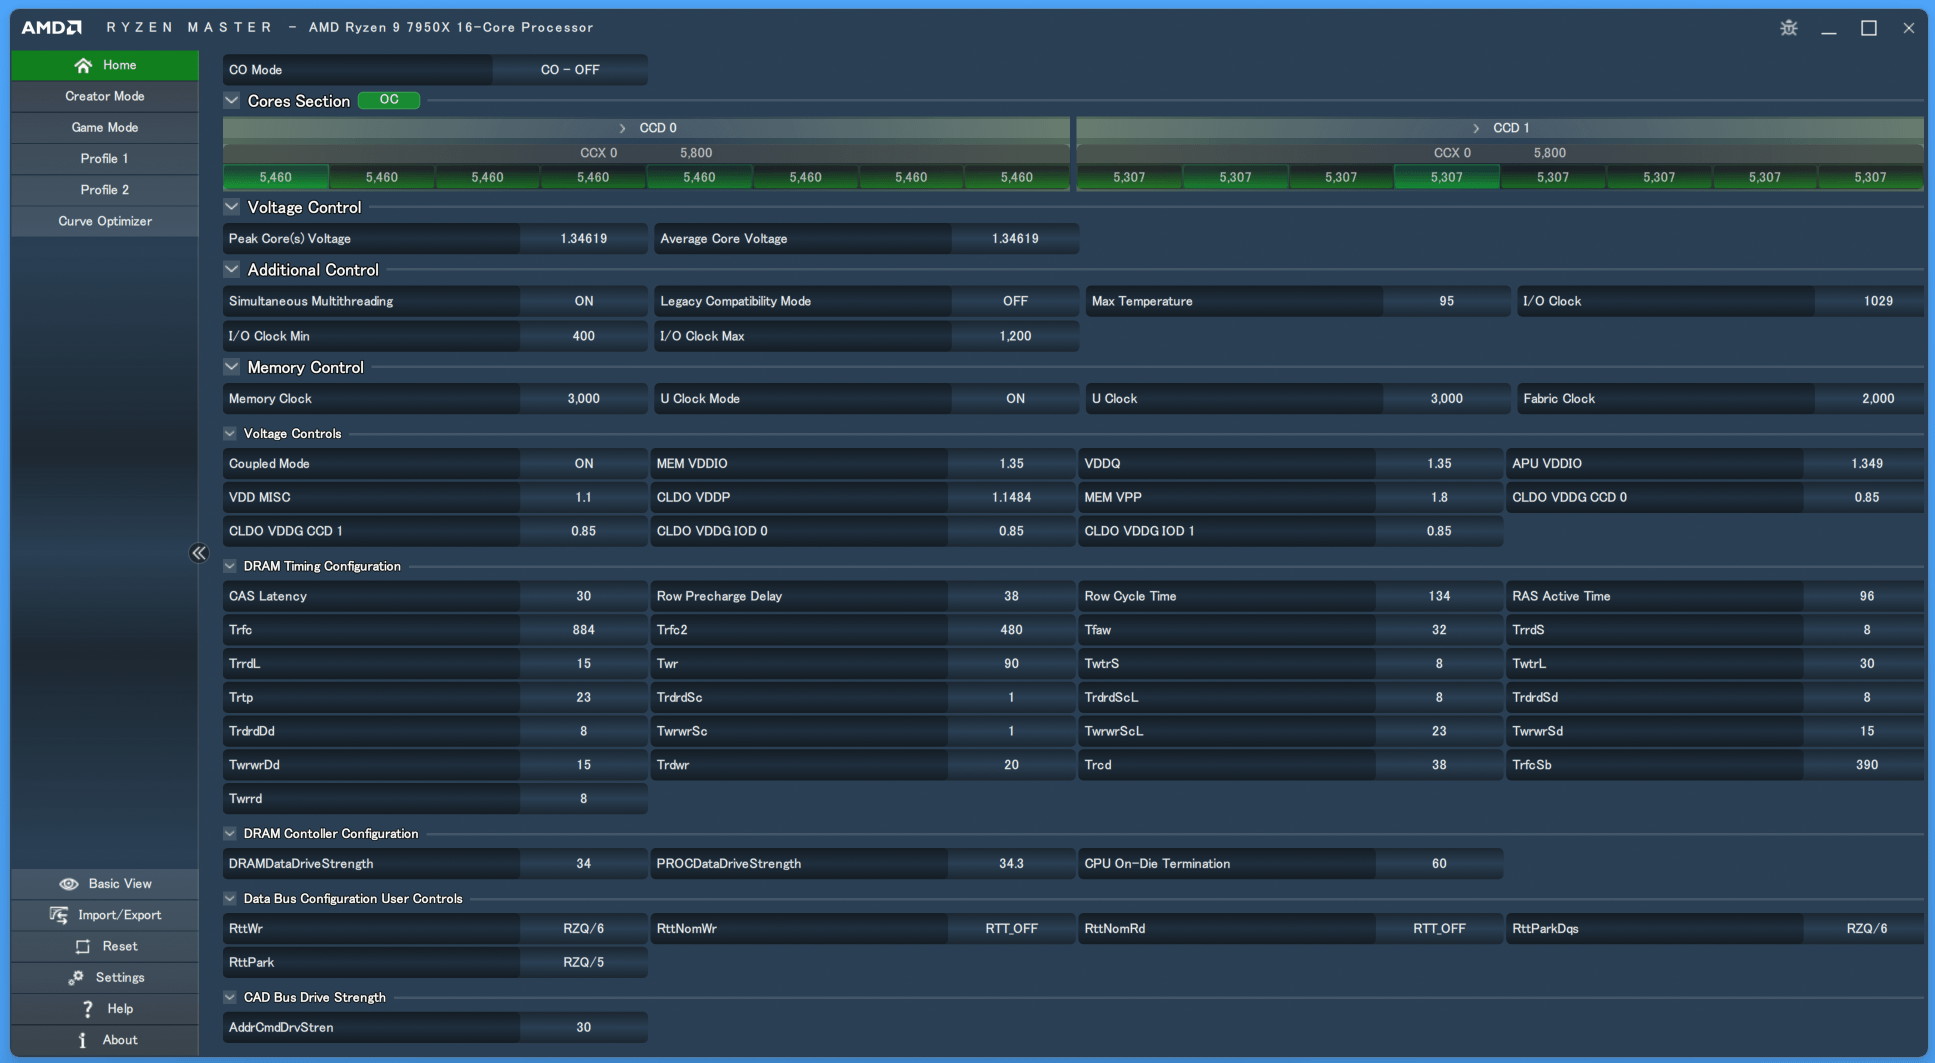1935x1063 pixels.
Task: Click the Memory Clock value 3,000
Action: point(584,398)
